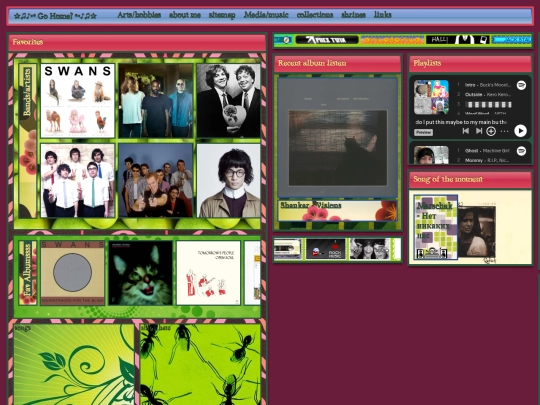
Task: Open the 'songs' green floral panel
Action: coord(74,364)
